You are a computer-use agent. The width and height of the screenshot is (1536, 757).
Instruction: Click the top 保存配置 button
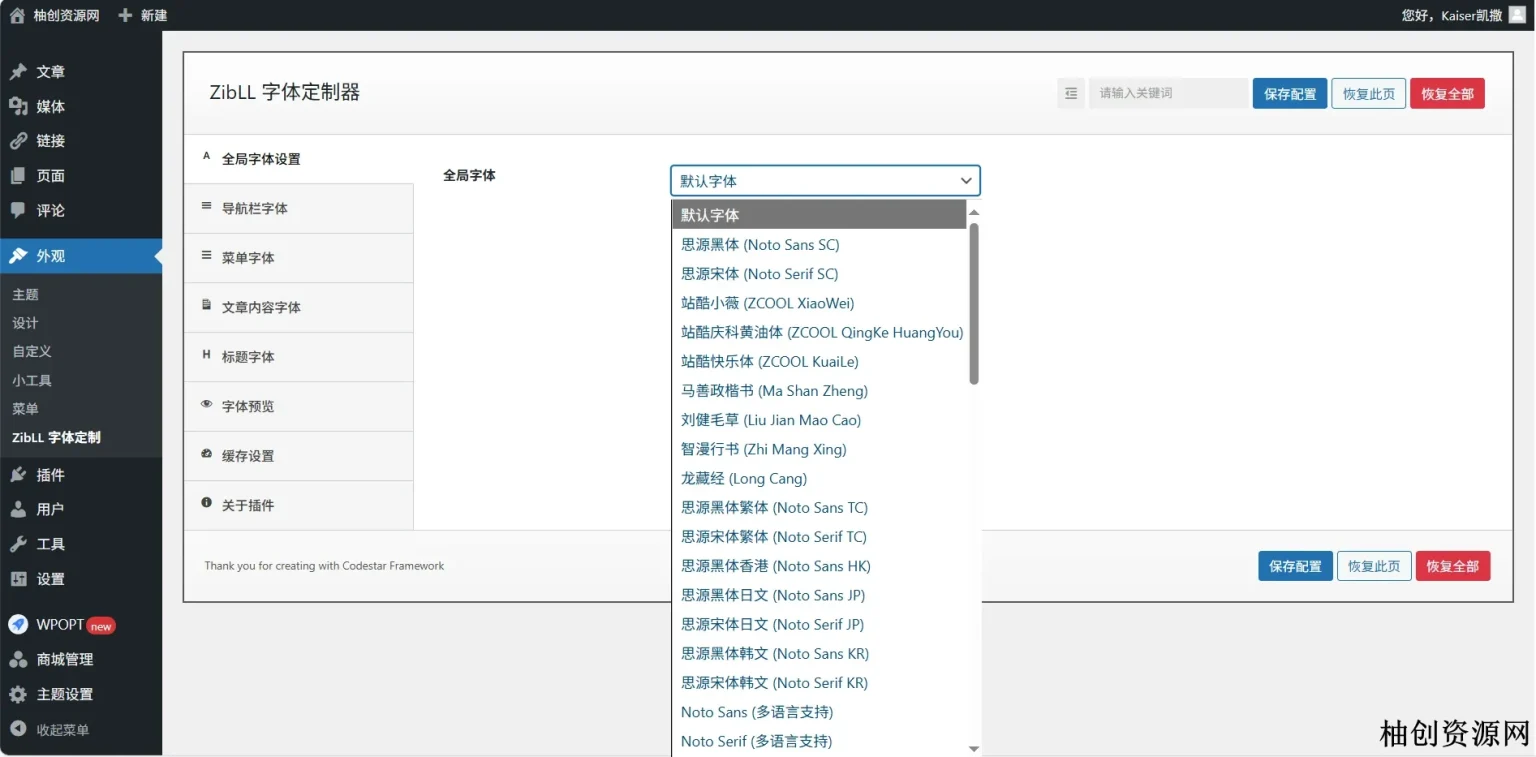pos(1289,94)
